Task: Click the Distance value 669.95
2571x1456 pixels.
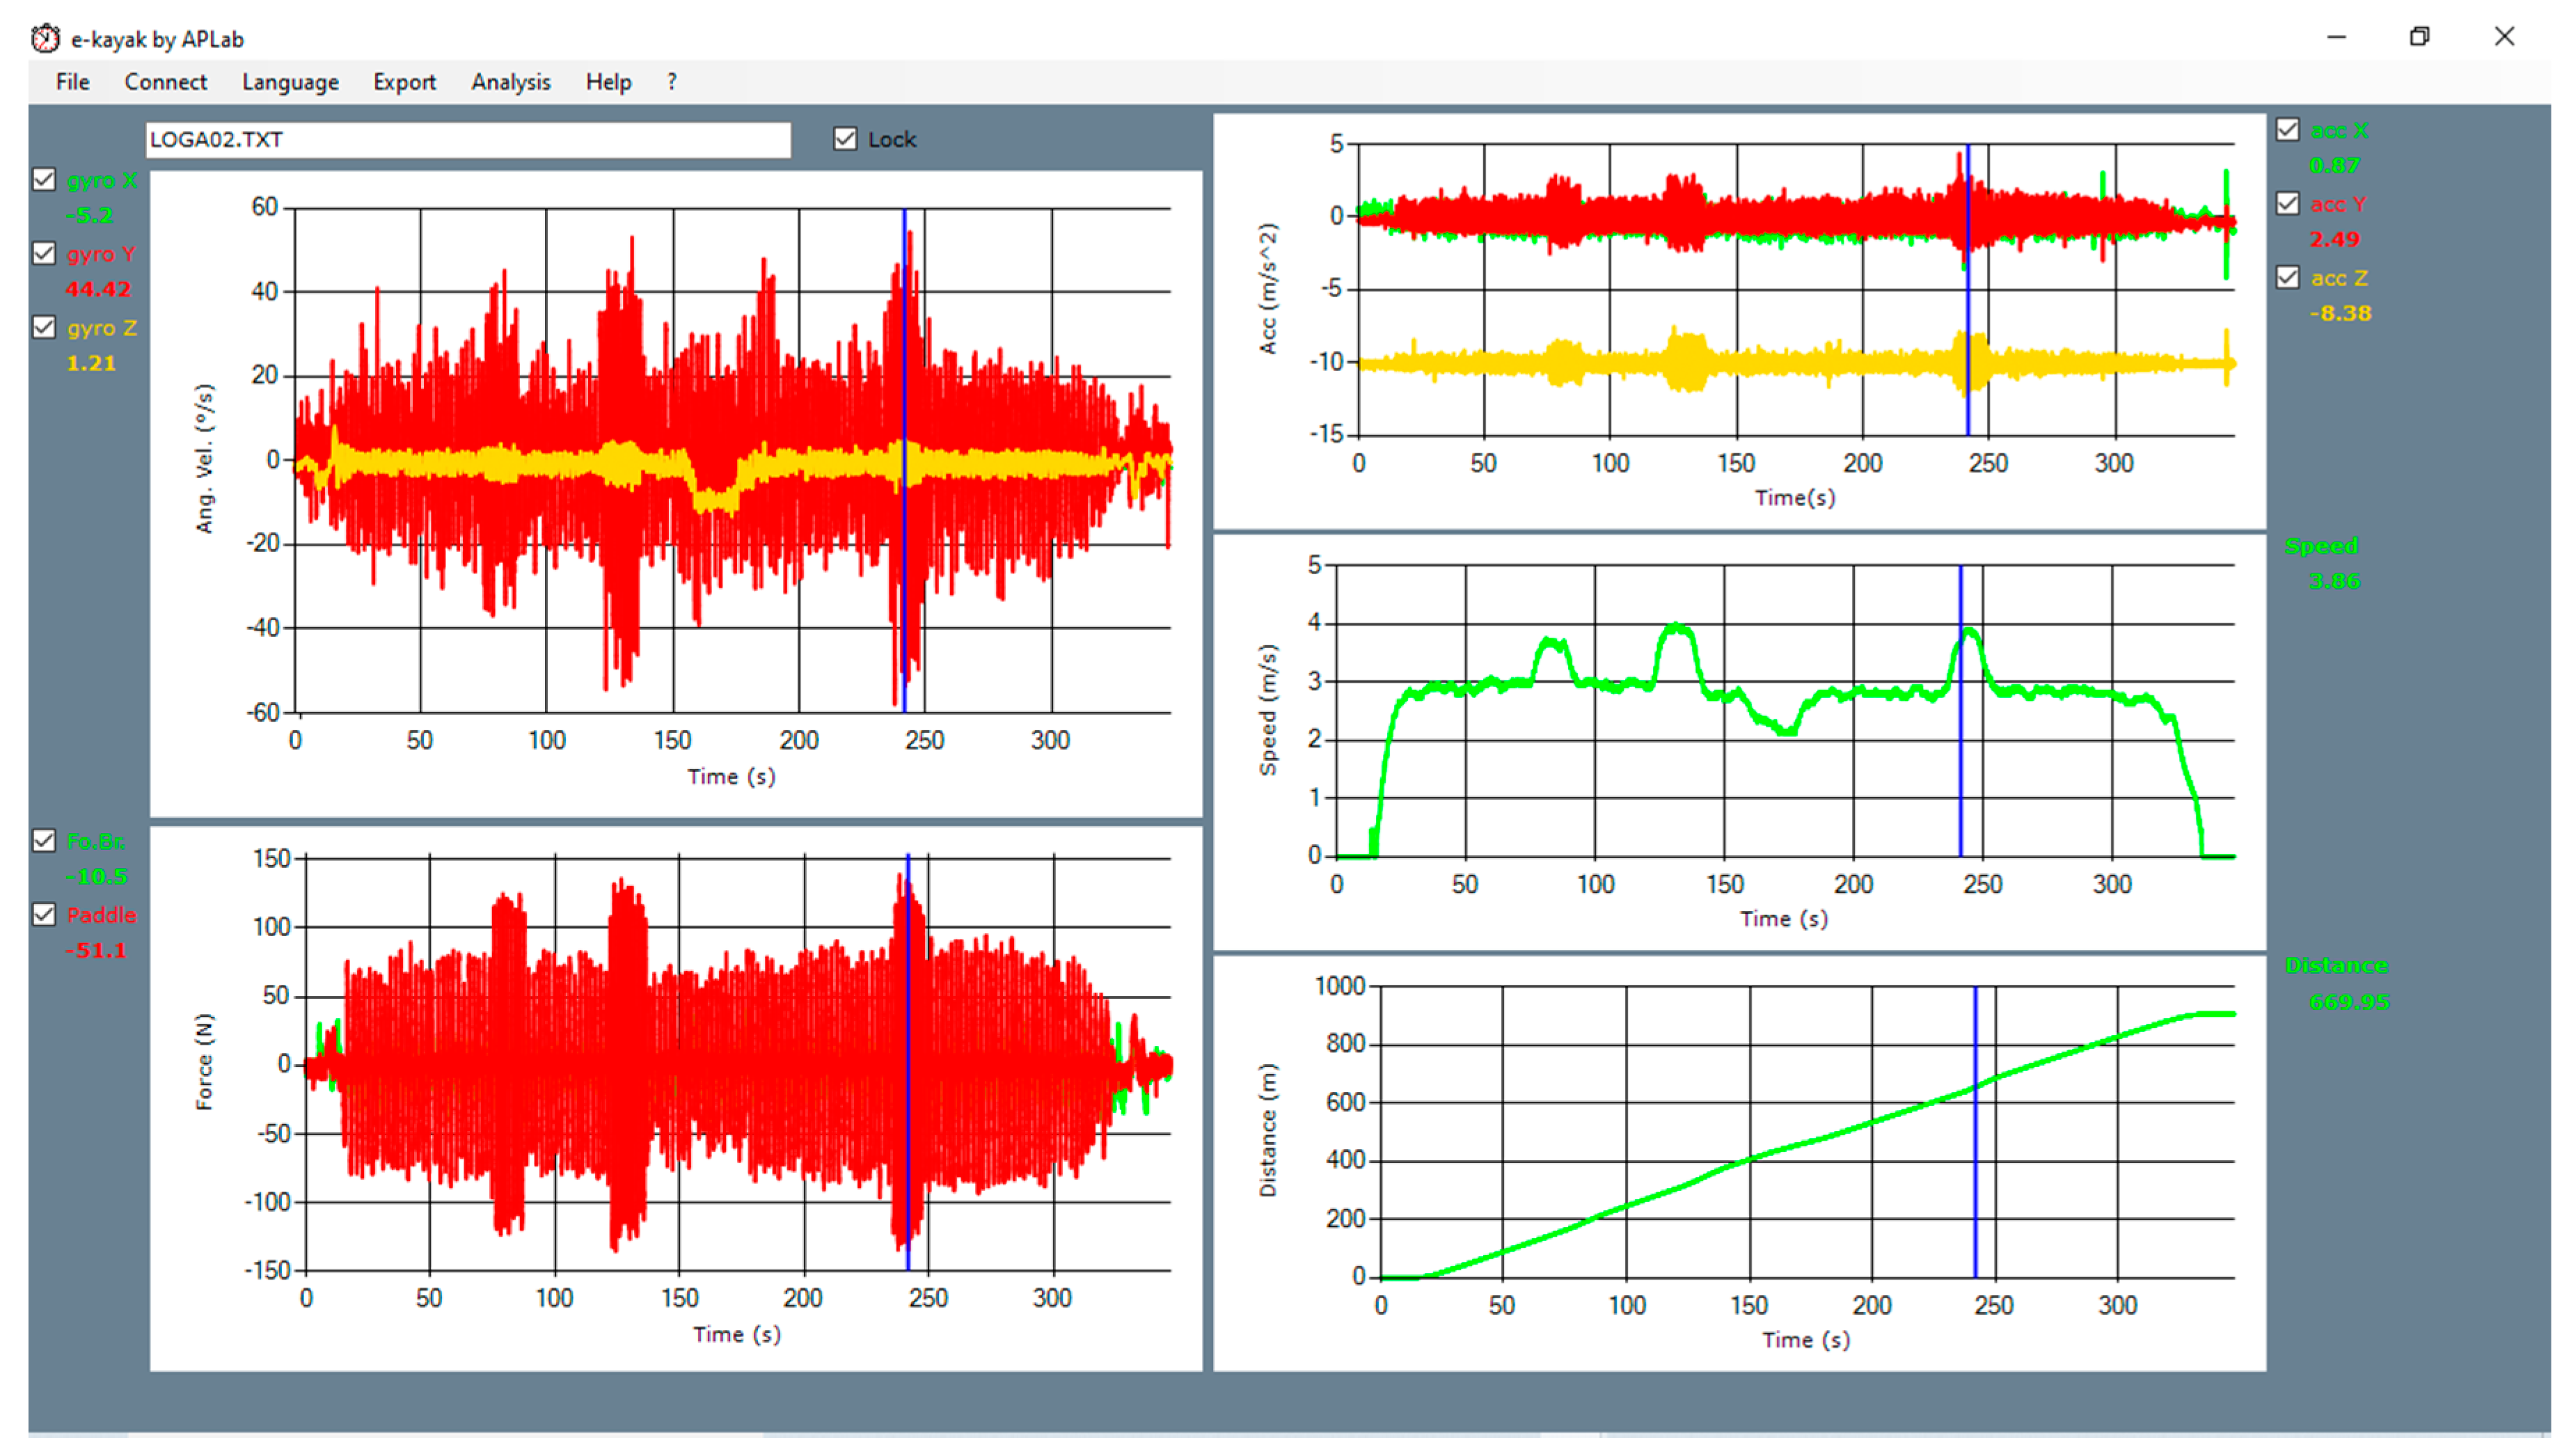Action: click(x=2348, y=1002)
